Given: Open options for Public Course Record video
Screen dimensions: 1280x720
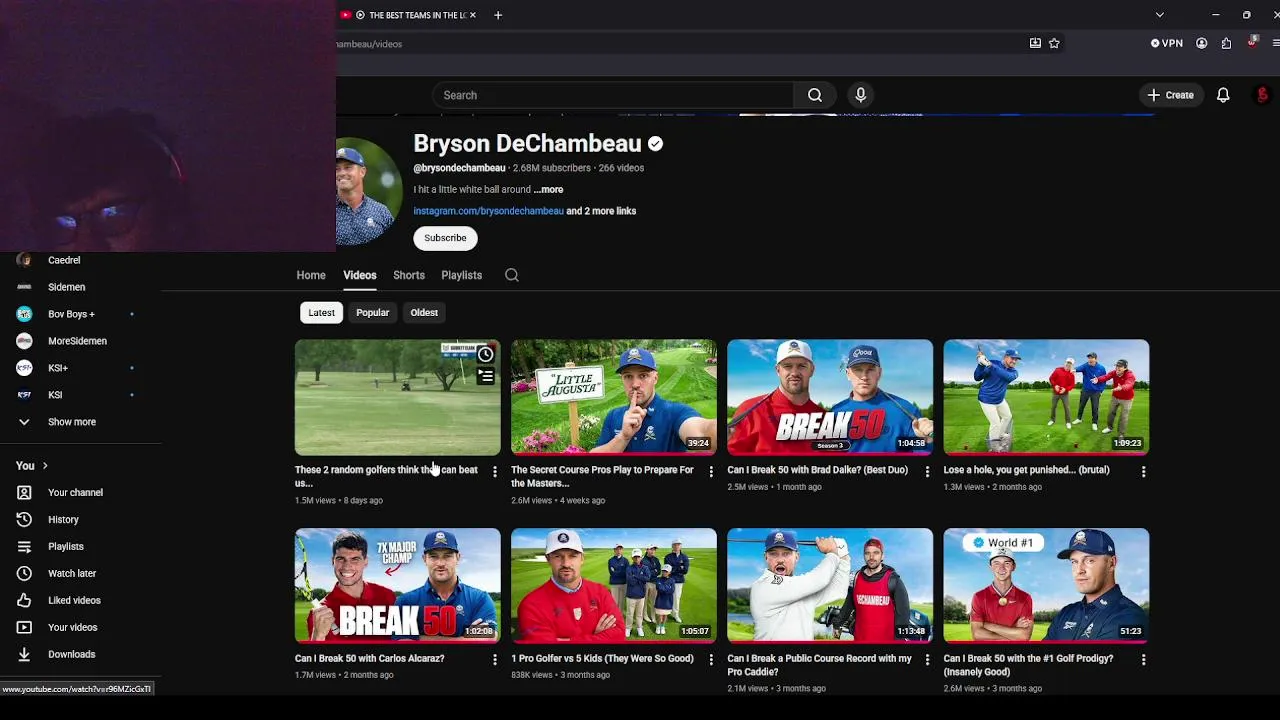Looking at the screenshot, I should 927,660.
